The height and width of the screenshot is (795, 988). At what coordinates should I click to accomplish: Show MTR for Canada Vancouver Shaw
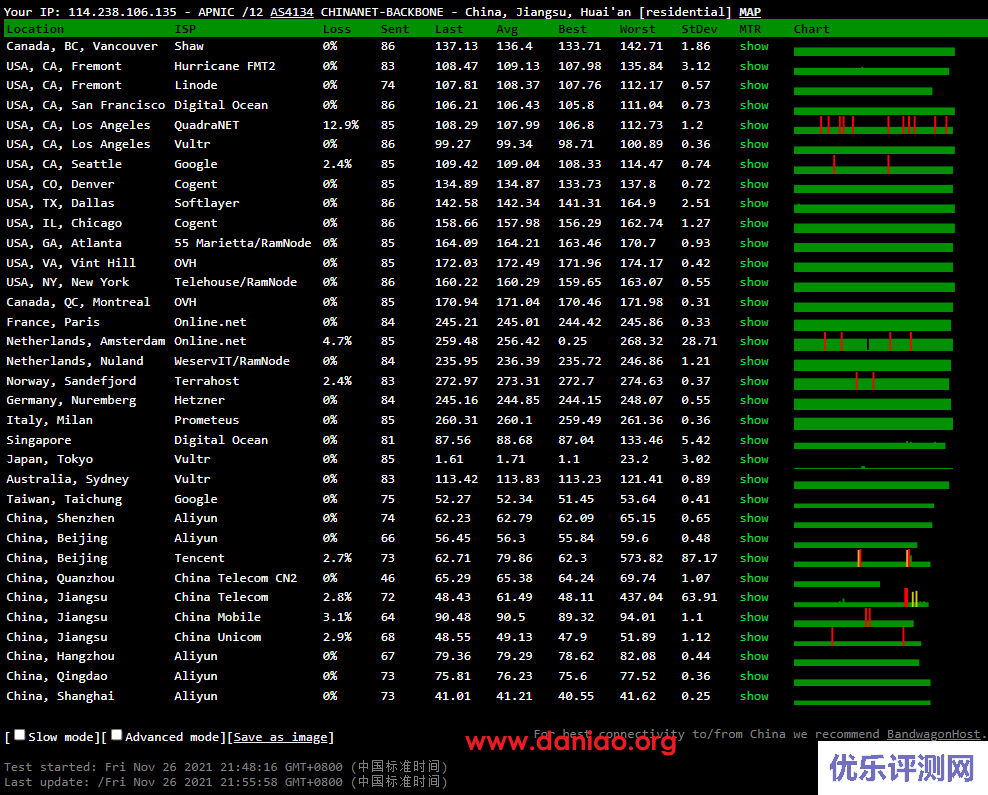(754, 46)
